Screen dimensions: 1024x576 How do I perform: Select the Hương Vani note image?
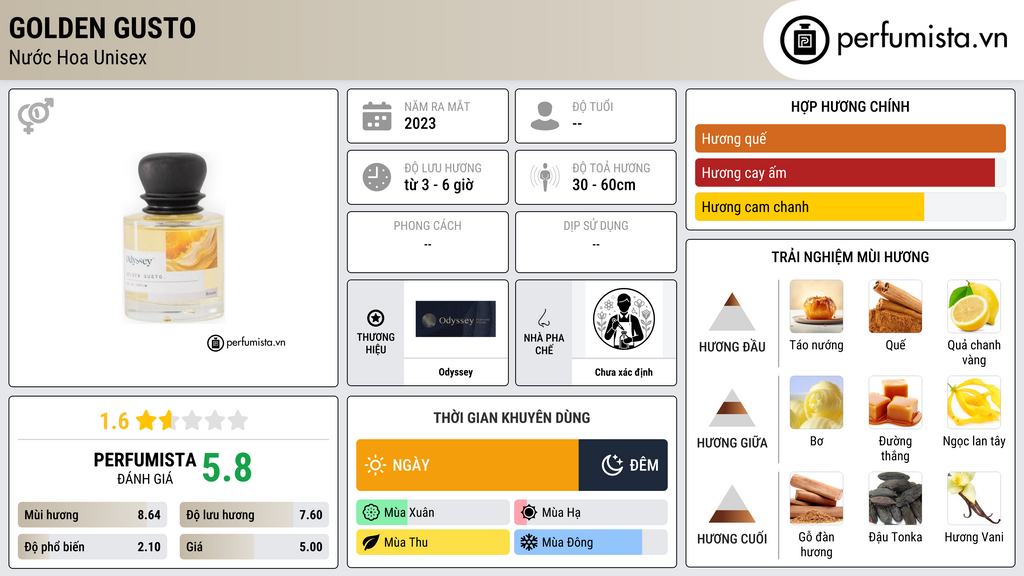point(974,498)
